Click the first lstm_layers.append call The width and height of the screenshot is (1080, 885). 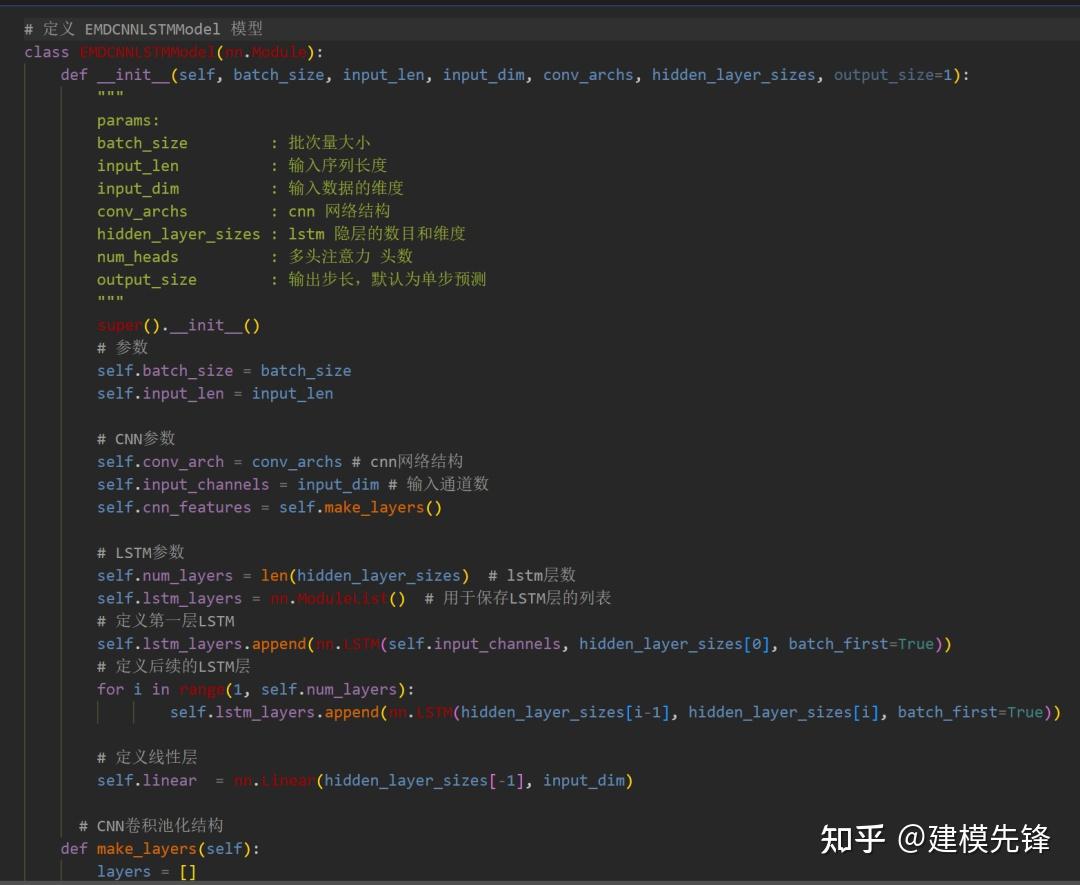(x=523, y=644)
